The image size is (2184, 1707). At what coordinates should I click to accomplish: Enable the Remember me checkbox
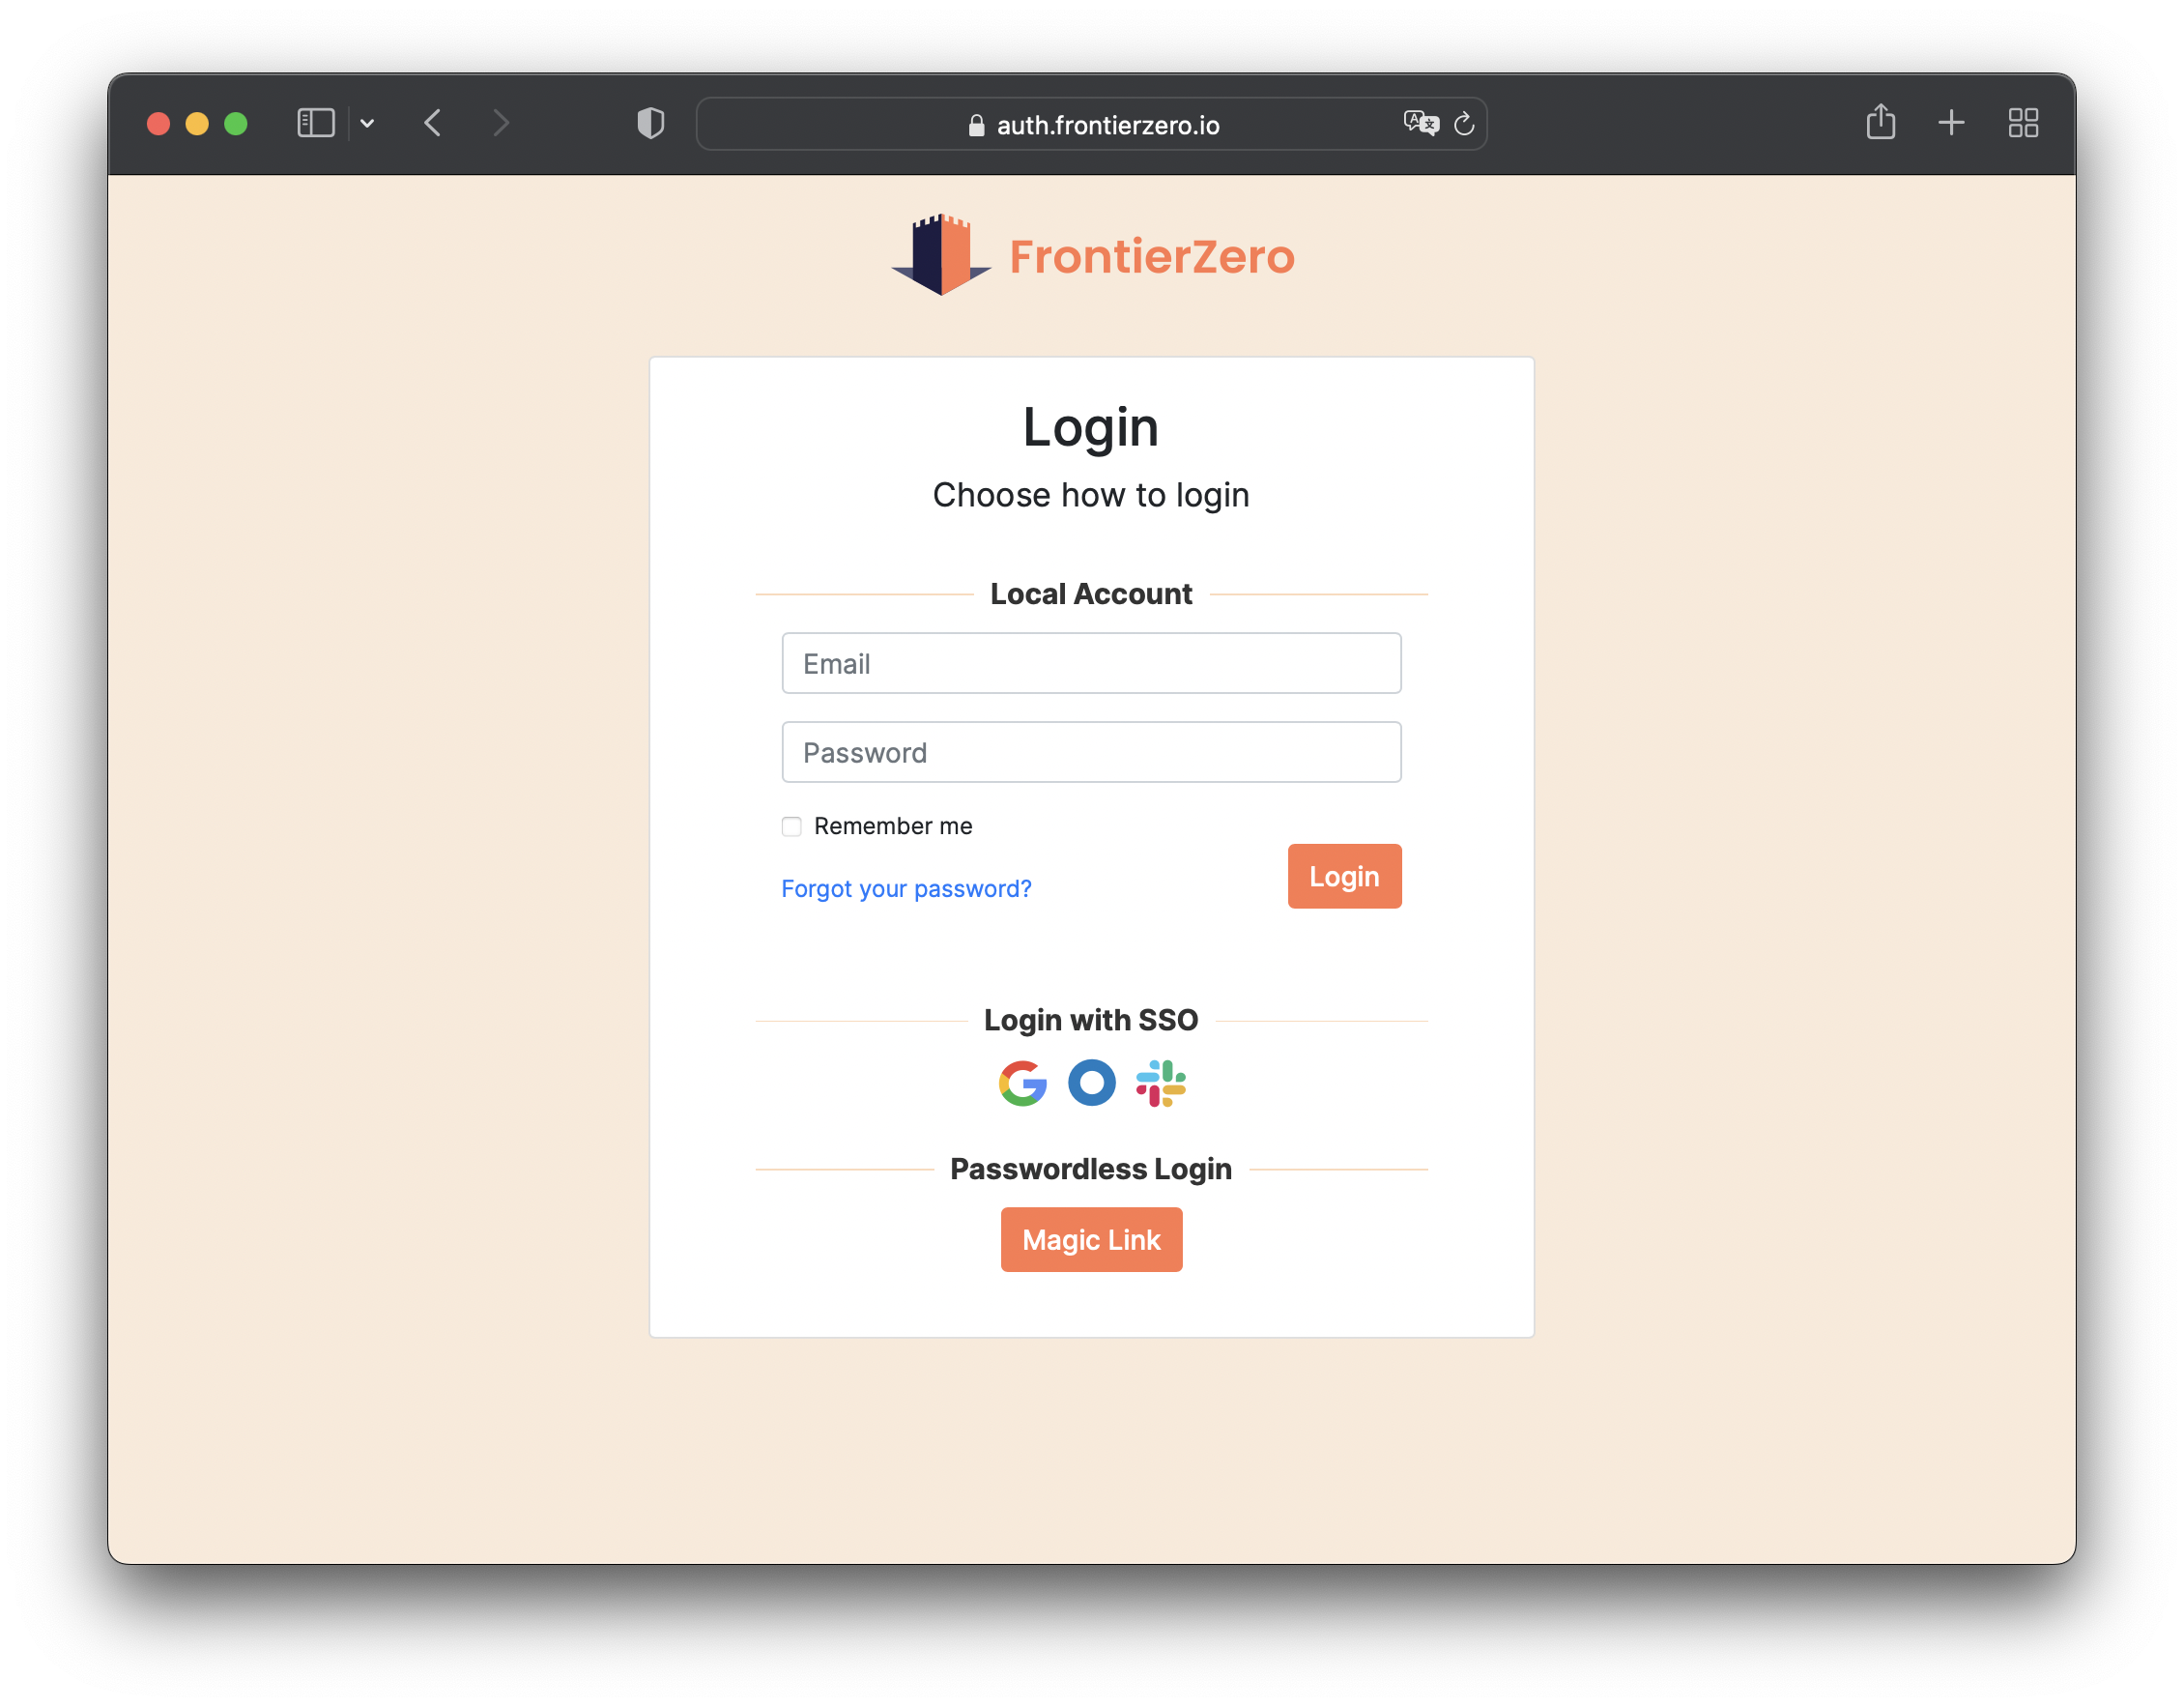point(791,826)
